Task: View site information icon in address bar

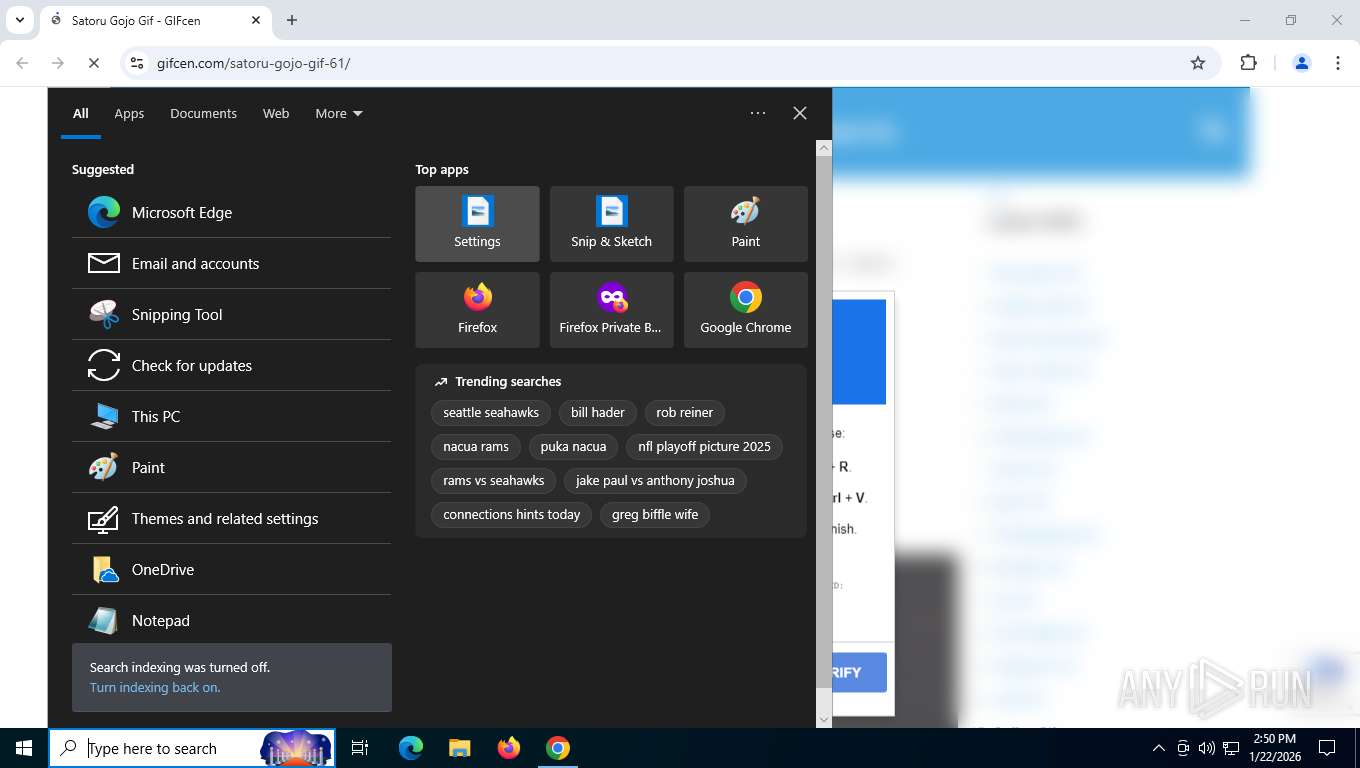Action: pyautogui.click(x=137, y=63)
